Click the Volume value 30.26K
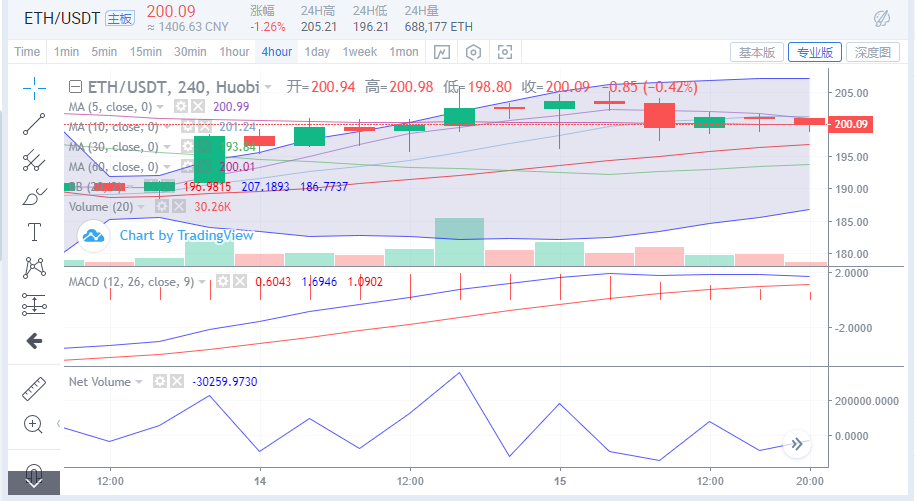The image size is (915, 501). [212, 206]
